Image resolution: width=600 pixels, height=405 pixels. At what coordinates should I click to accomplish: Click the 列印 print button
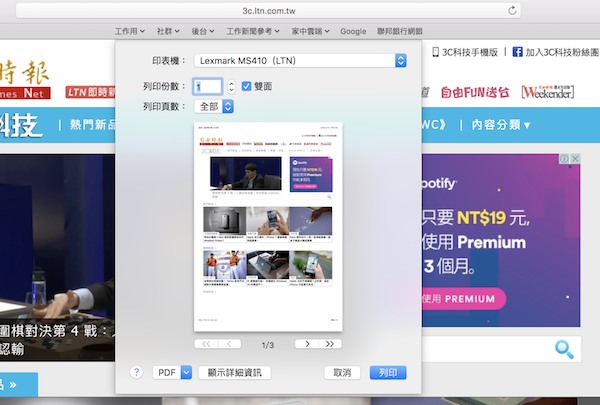[388, 372]
